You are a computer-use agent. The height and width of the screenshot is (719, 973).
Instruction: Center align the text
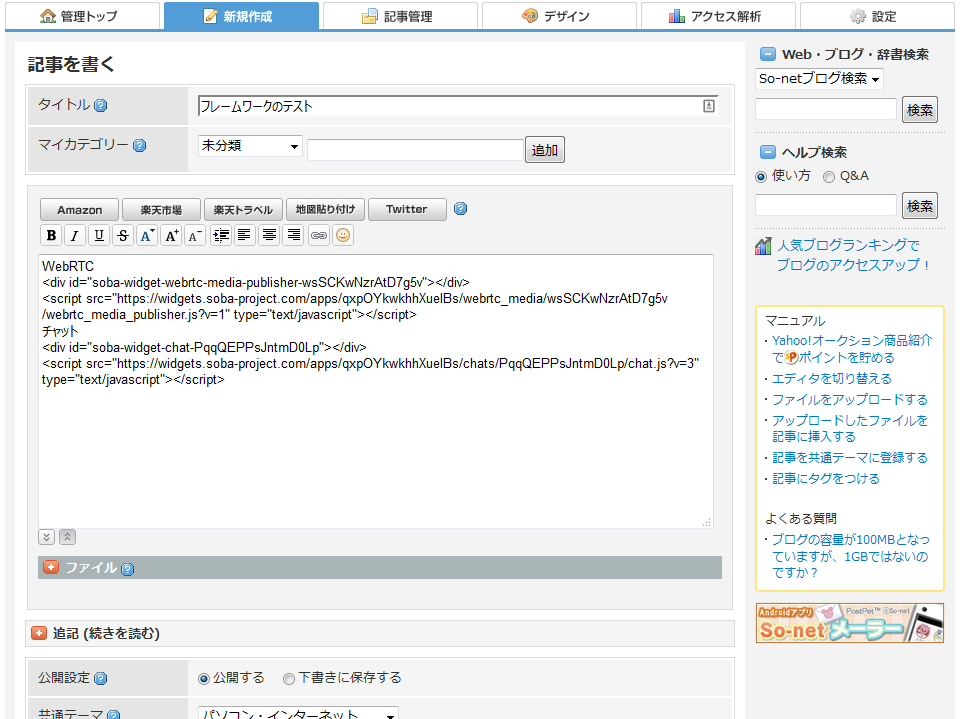(x=269, y=235)
